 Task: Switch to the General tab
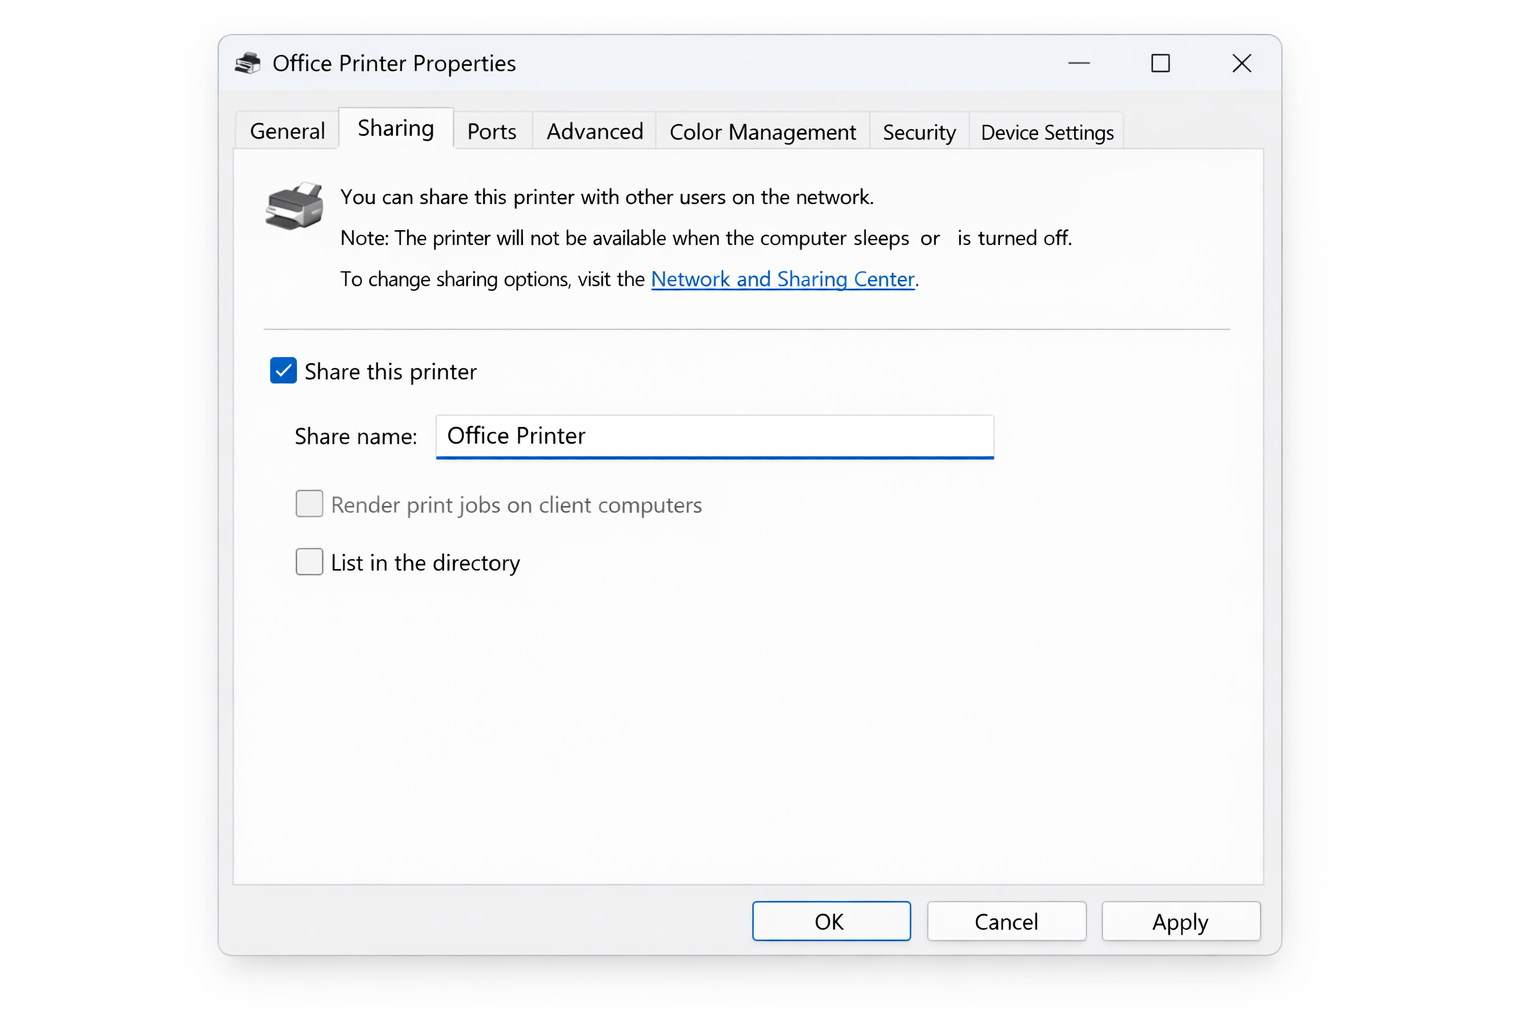[286, 130]
